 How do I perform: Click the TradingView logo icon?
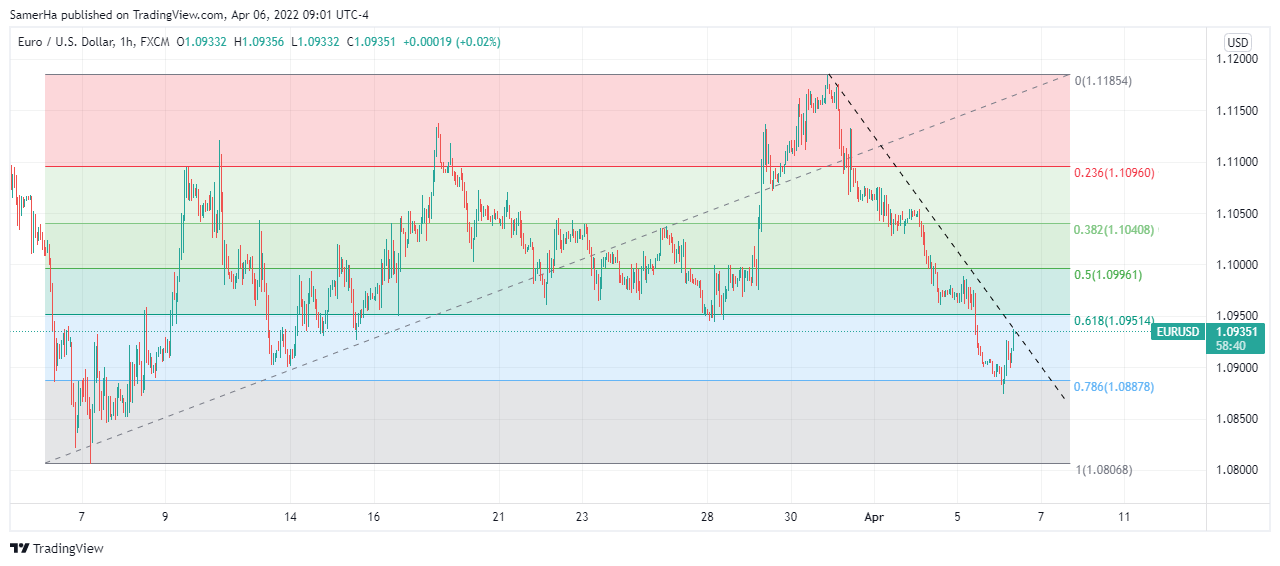point(20,548)
